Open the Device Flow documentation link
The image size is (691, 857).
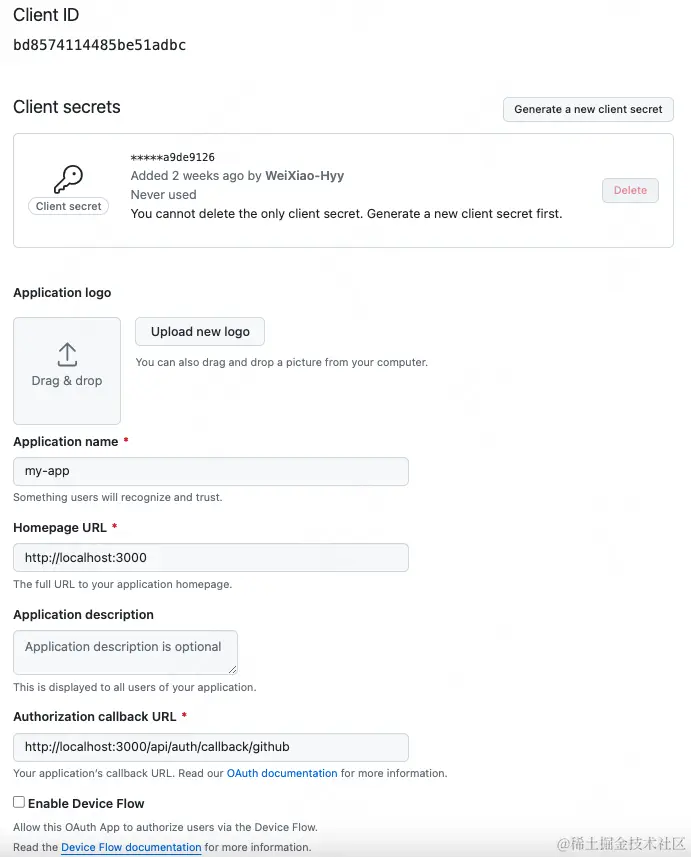131,847
